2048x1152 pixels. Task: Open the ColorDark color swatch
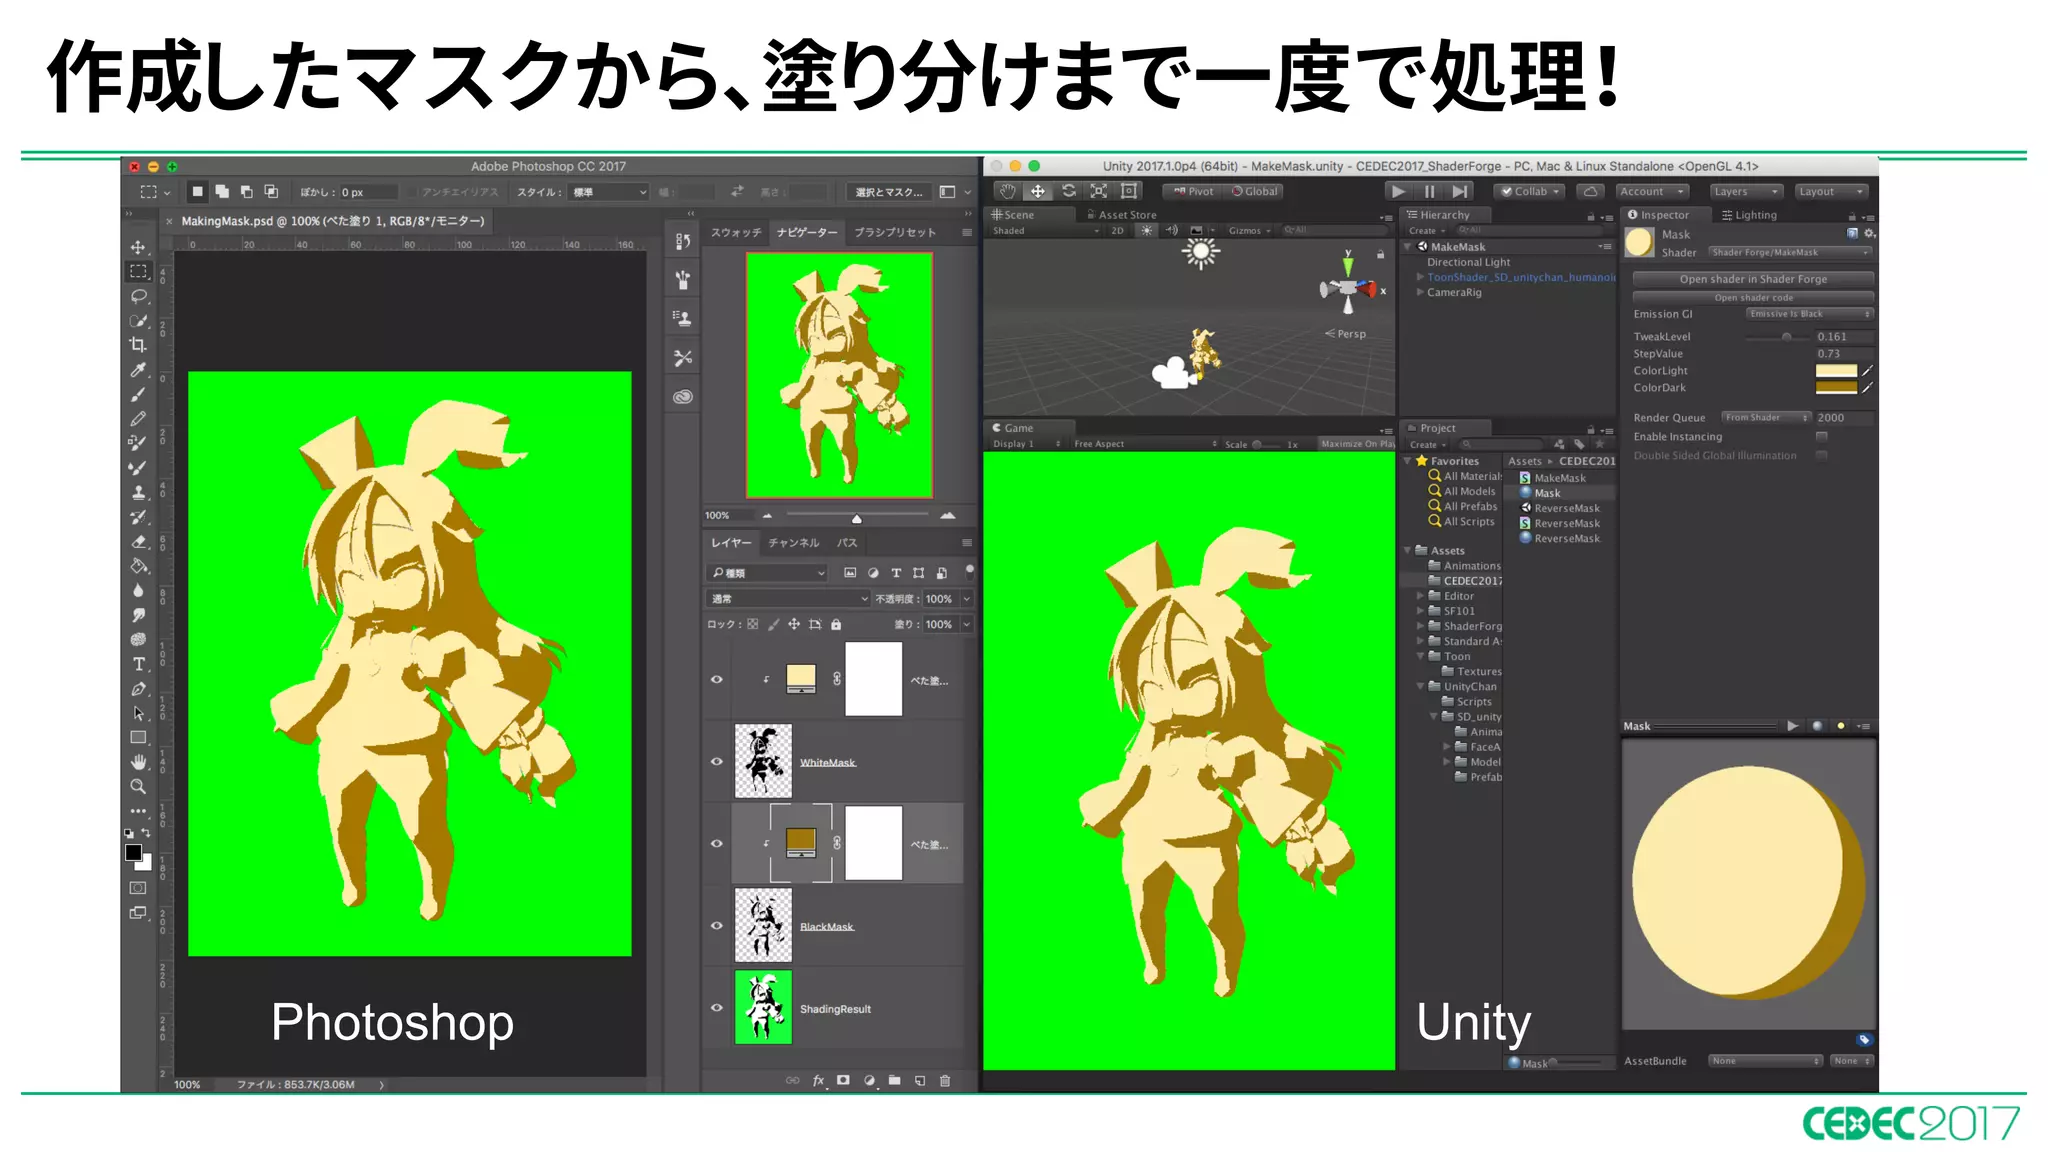click(1836, 388)
